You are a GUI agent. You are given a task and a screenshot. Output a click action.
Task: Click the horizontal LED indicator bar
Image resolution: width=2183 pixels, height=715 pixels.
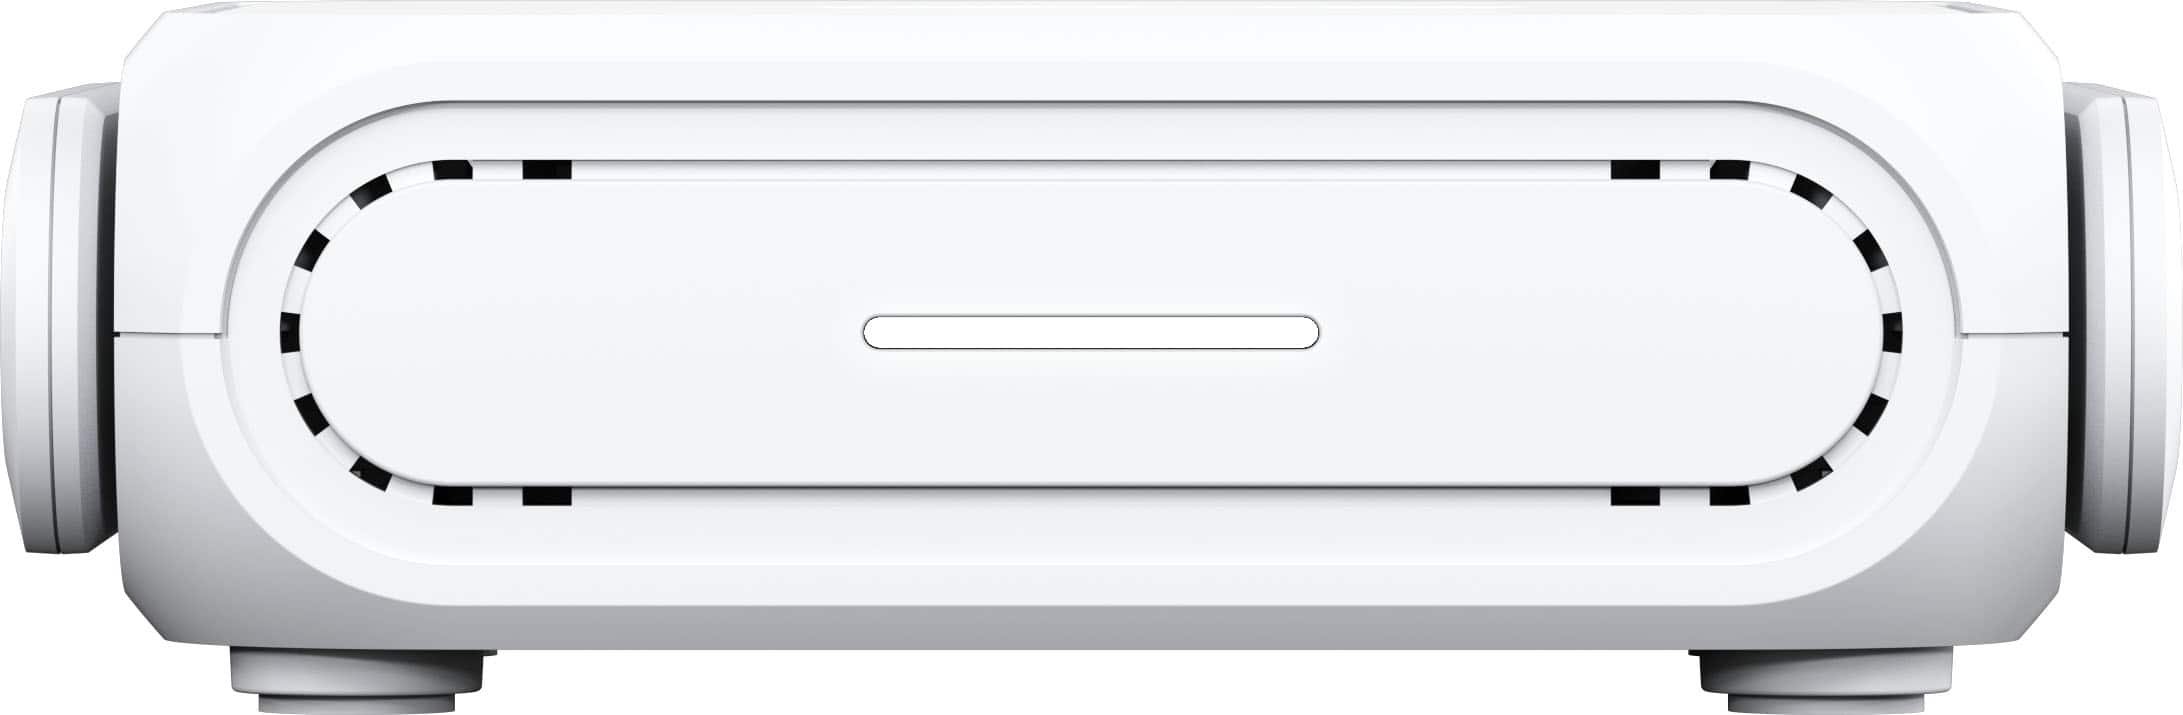click(1091, 333)
